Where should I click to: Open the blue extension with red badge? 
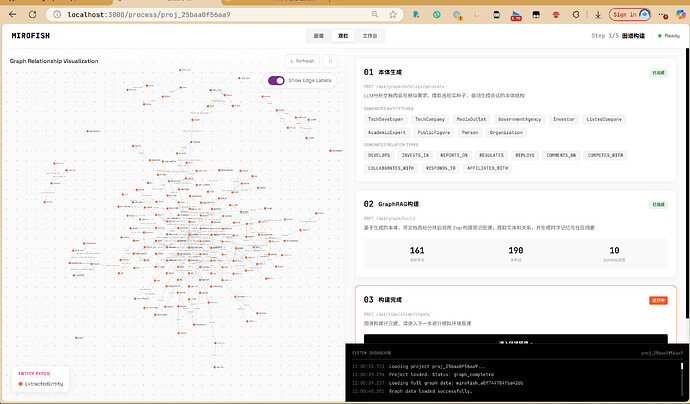516,15
